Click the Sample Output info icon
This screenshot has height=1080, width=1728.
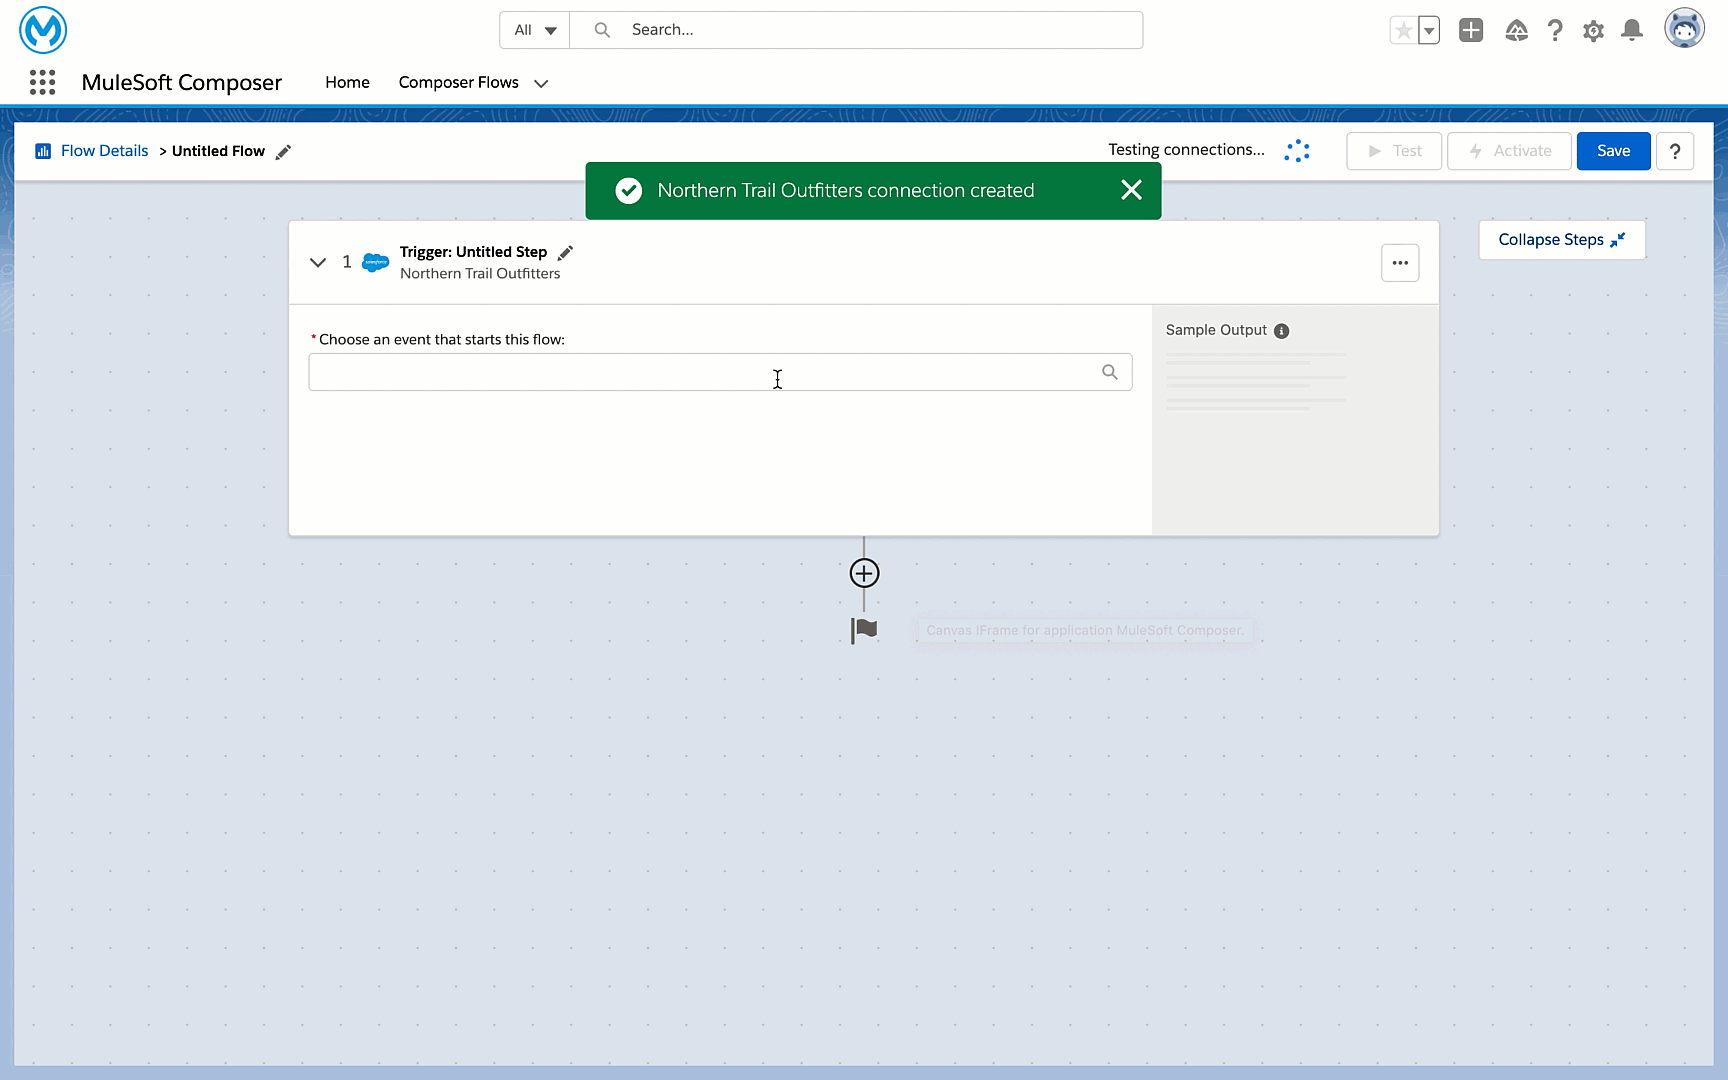pos(1282,331)
